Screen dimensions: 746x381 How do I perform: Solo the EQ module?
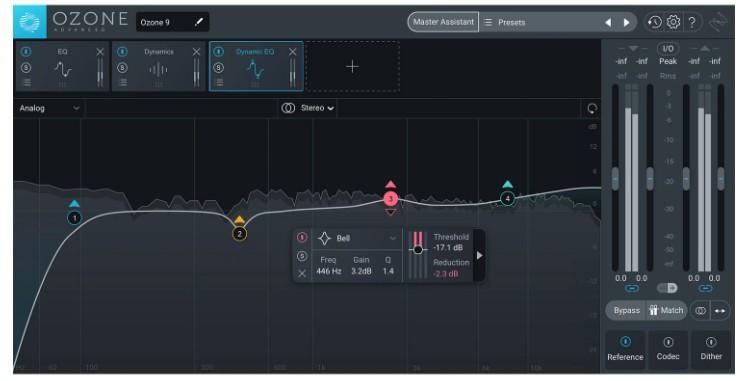pyautogui.click(x=26, y=68)
